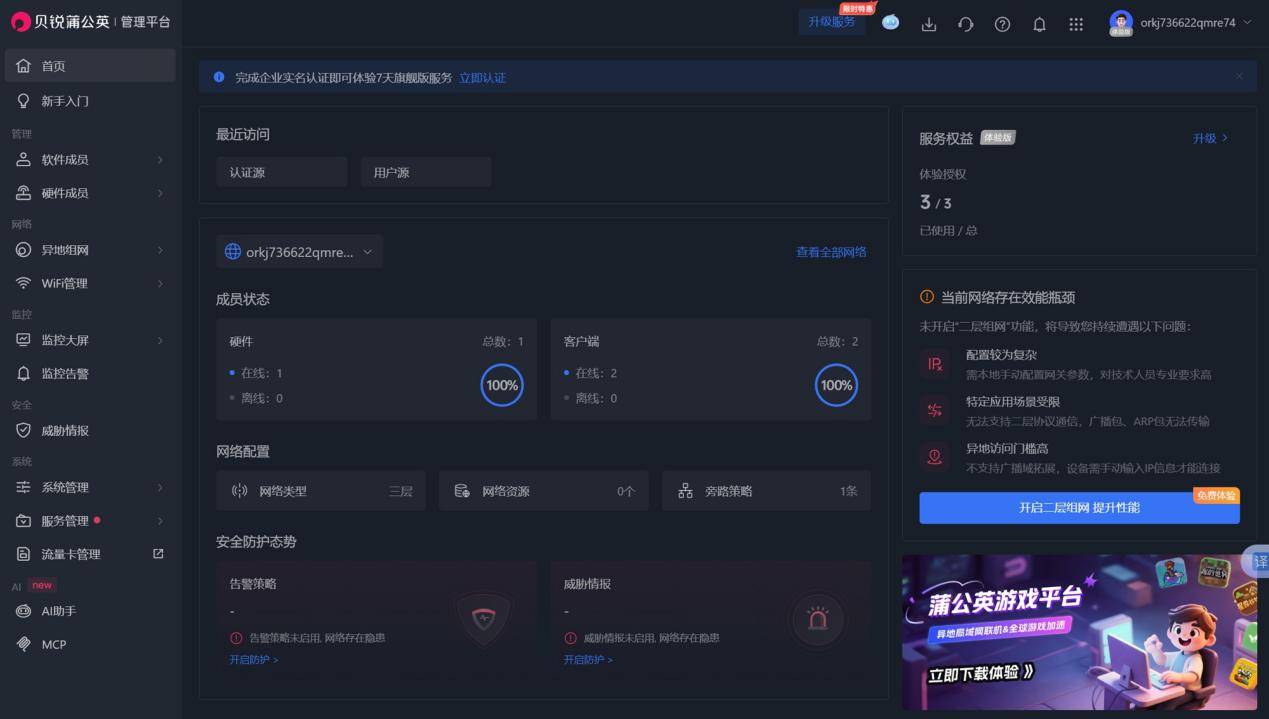Click the 升级服务 button in header

click(832, 22)
